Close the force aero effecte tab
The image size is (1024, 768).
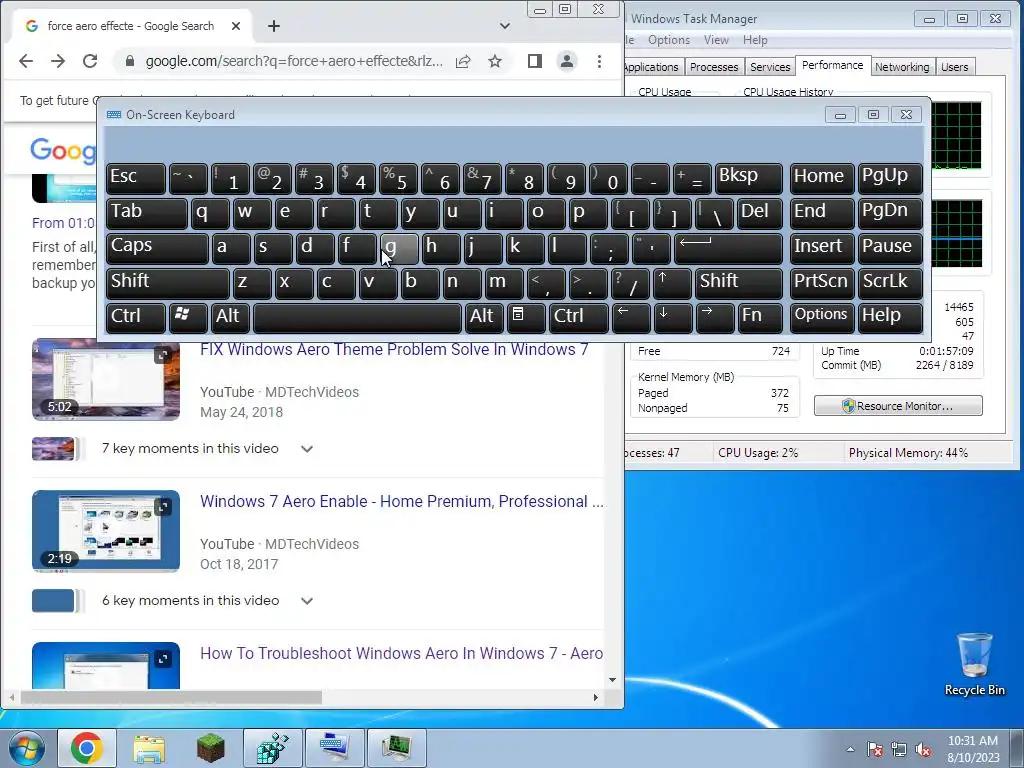pyautogui.click(x=236, y=26)
